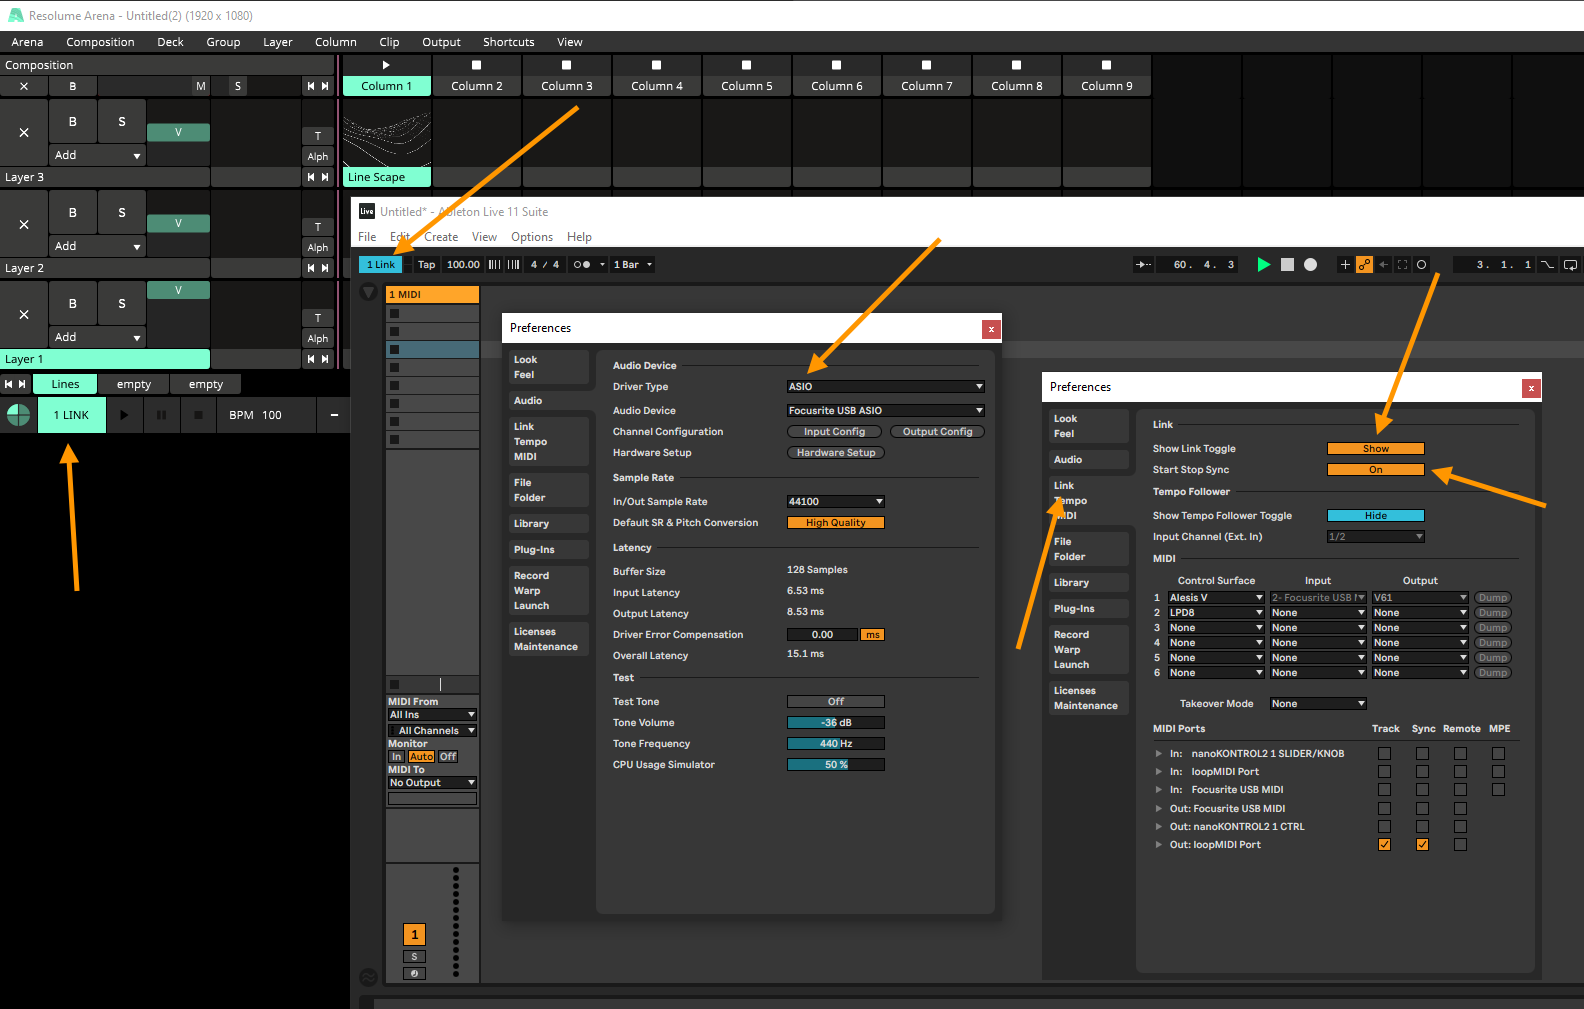Click the Output Config button
The width and height of the screenshot is (1584, 1009).
pyautogui.click(x=938, y=432)
